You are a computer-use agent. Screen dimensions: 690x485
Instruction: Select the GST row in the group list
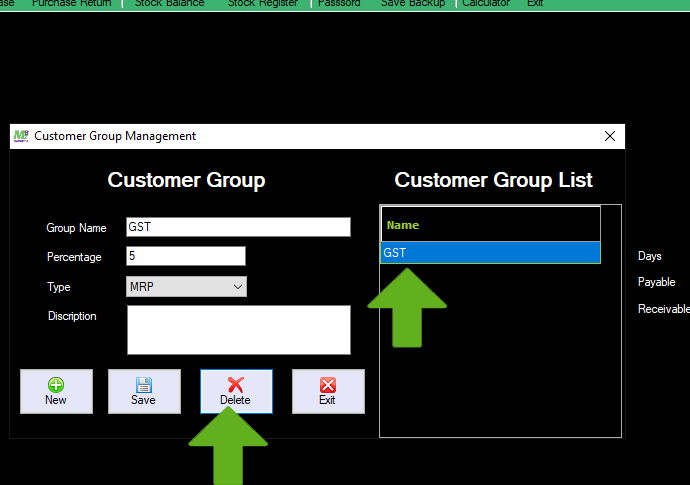coord(490,253)
